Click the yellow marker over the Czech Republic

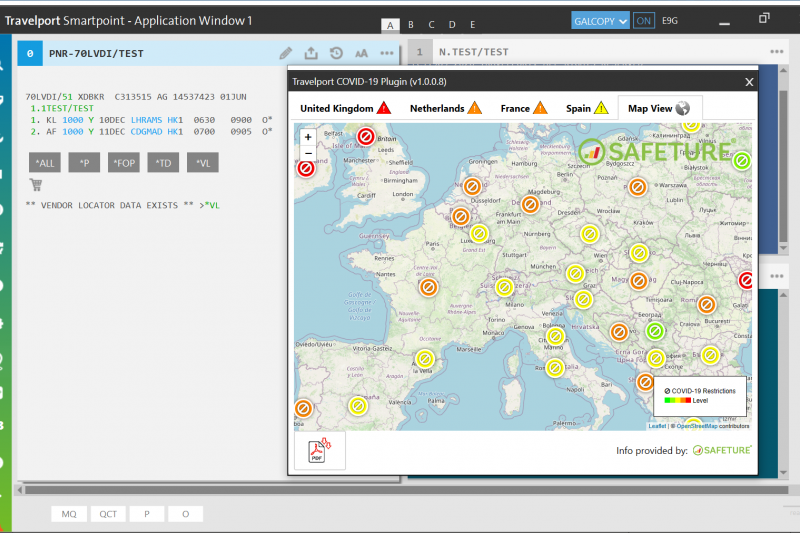[589, 234]
